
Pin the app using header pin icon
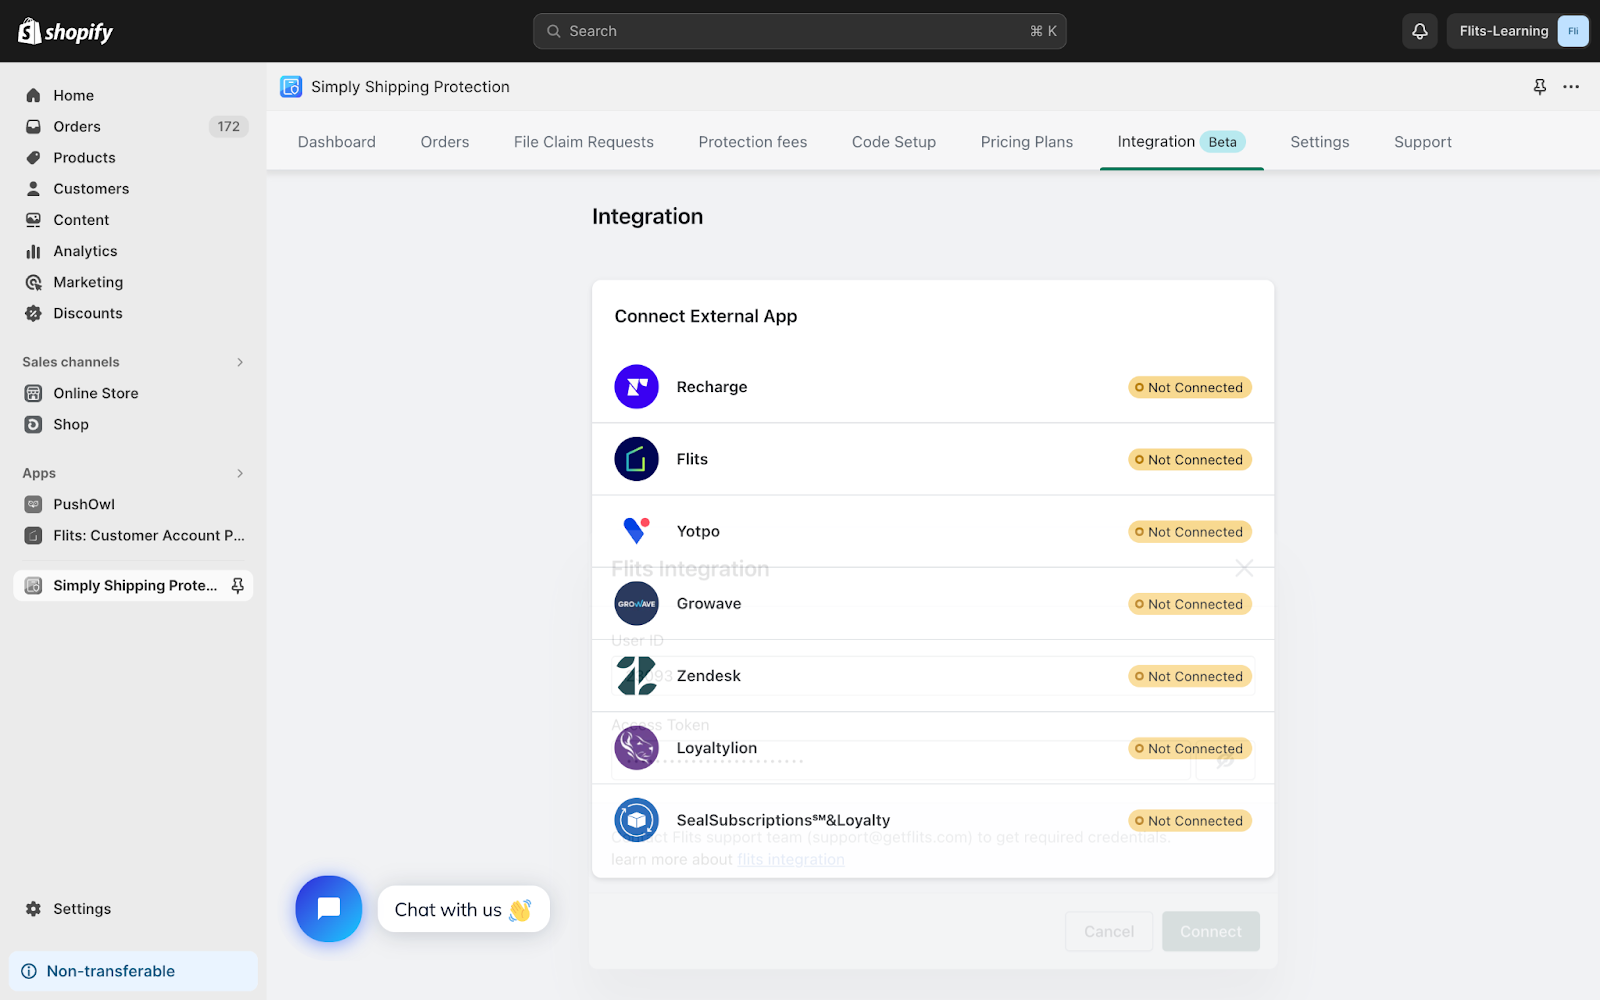(x=1540, y=87)
